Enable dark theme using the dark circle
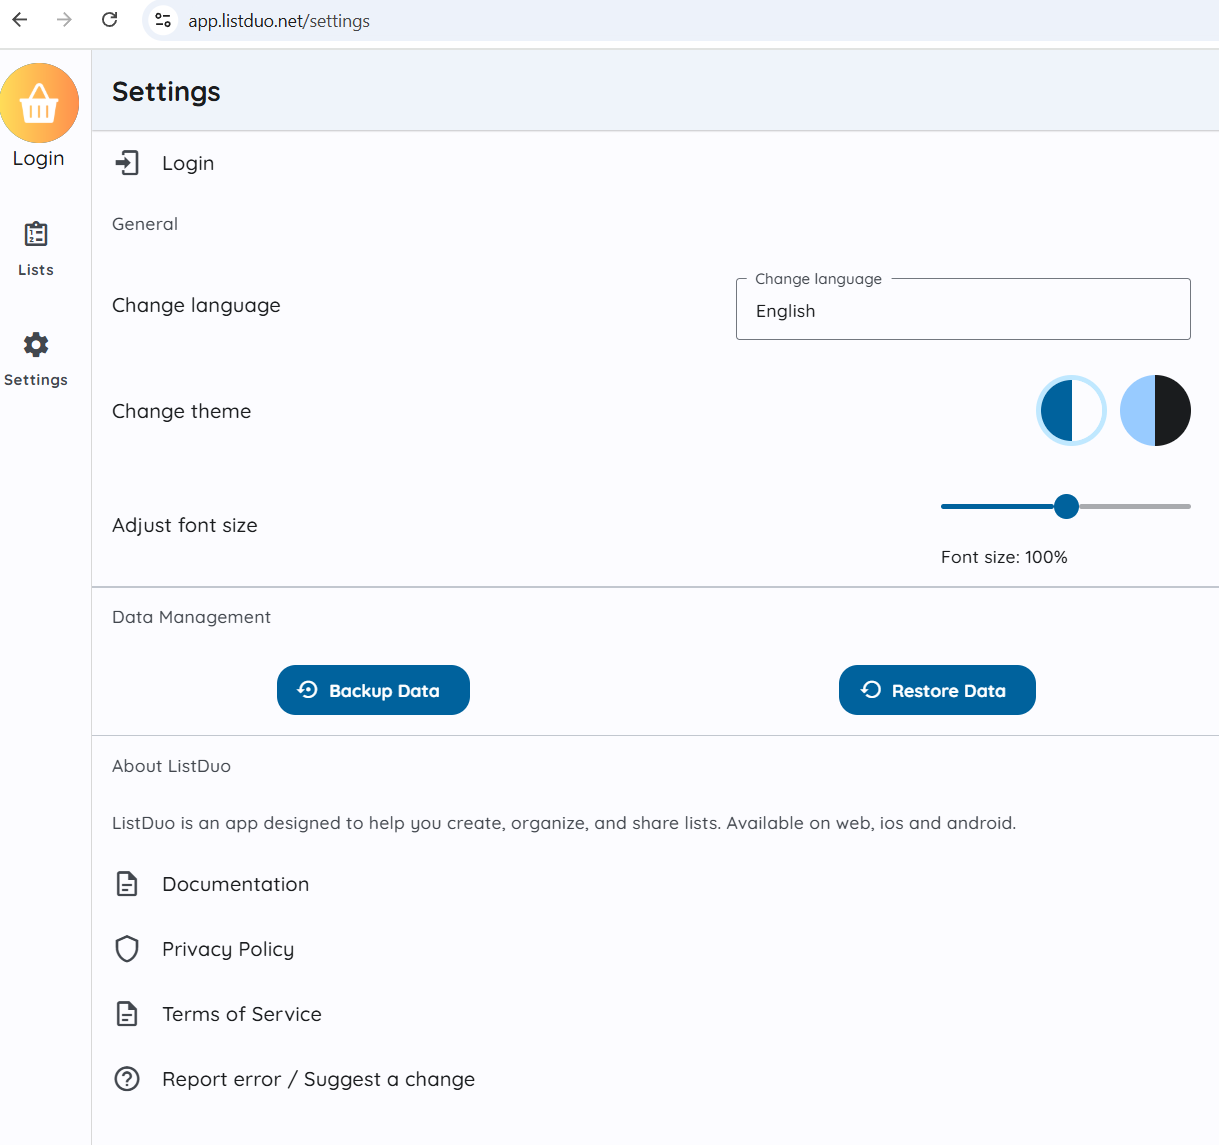1219x1145 pixels. (1155, 410)
